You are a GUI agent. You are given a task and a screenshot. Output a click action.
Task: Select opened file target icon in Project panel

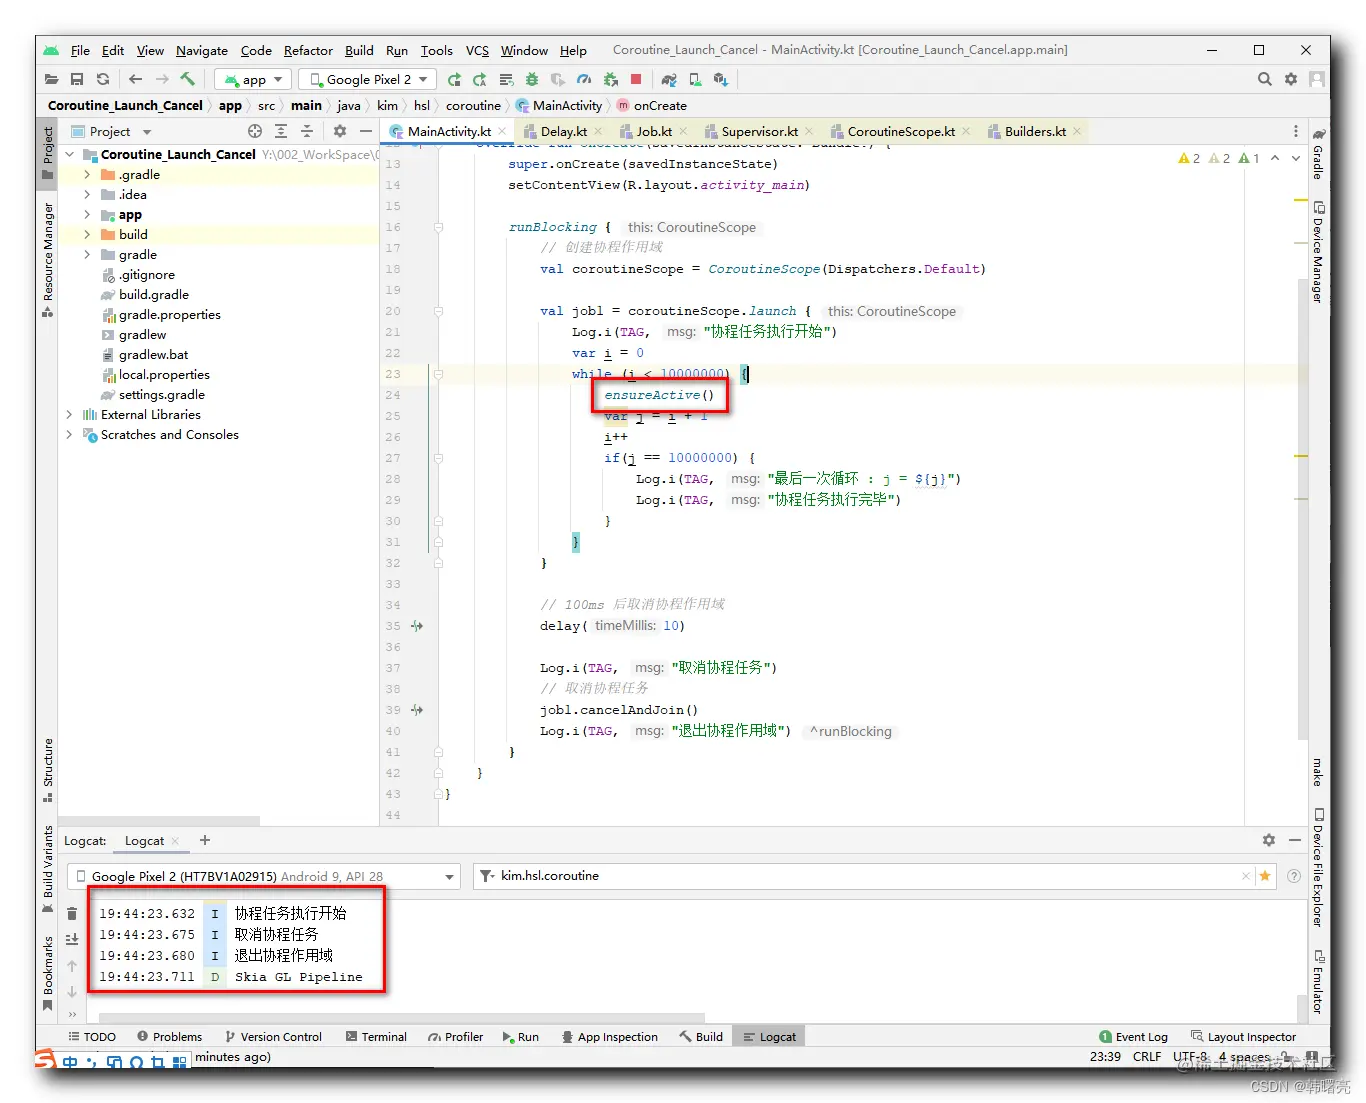coord(255,131)
